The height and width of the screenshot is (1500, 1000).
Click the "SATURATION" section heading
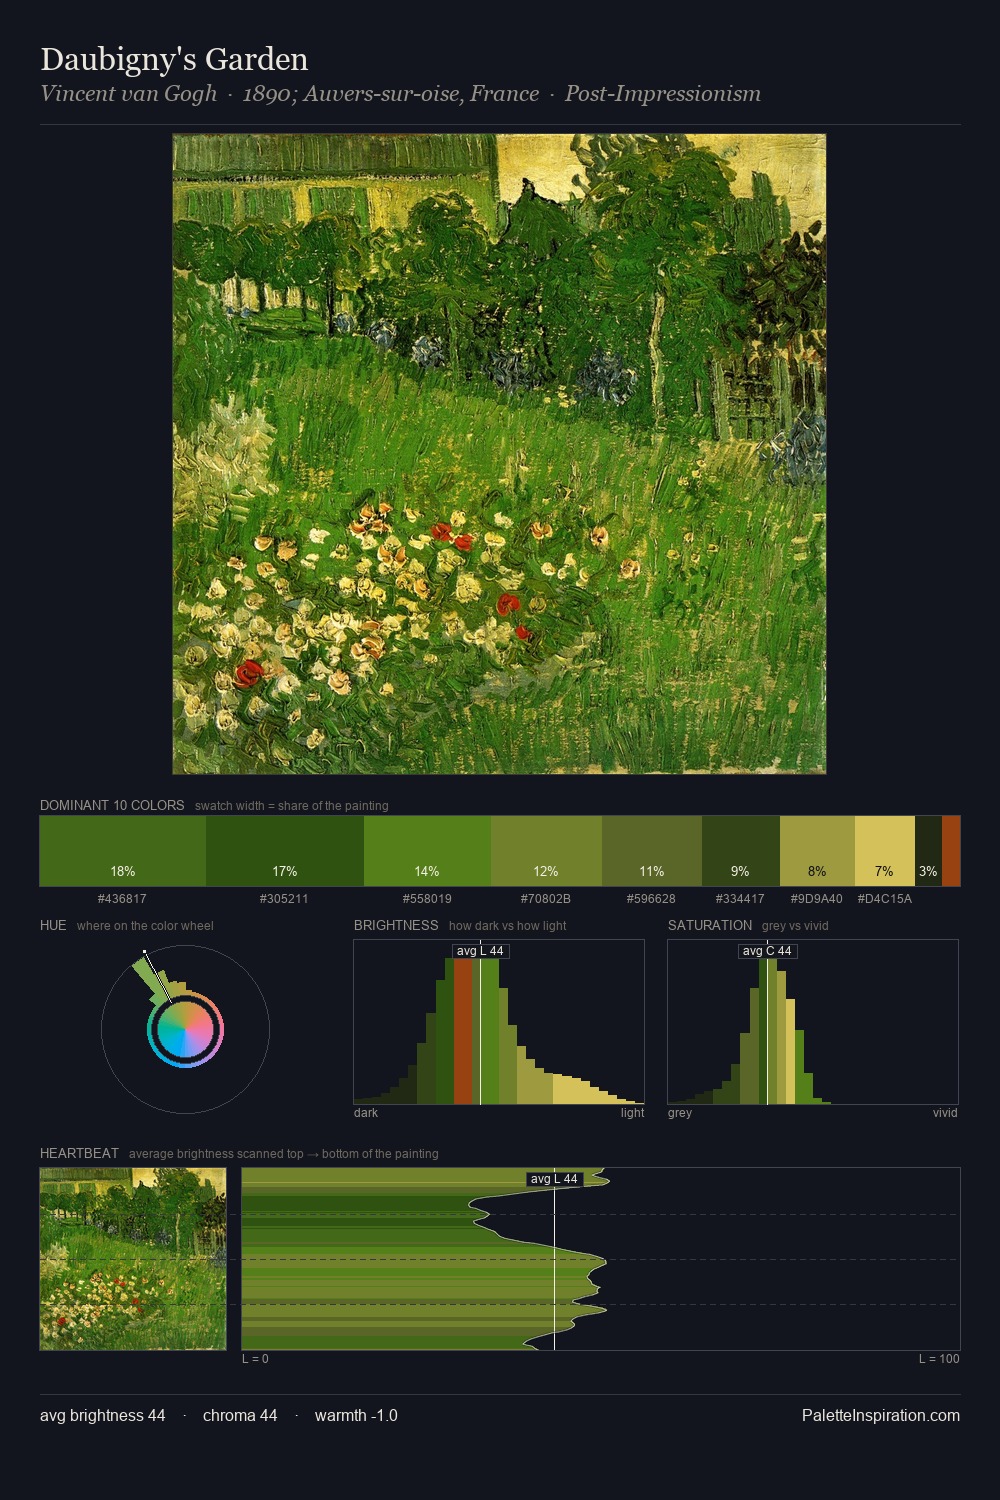coord(710,925)
